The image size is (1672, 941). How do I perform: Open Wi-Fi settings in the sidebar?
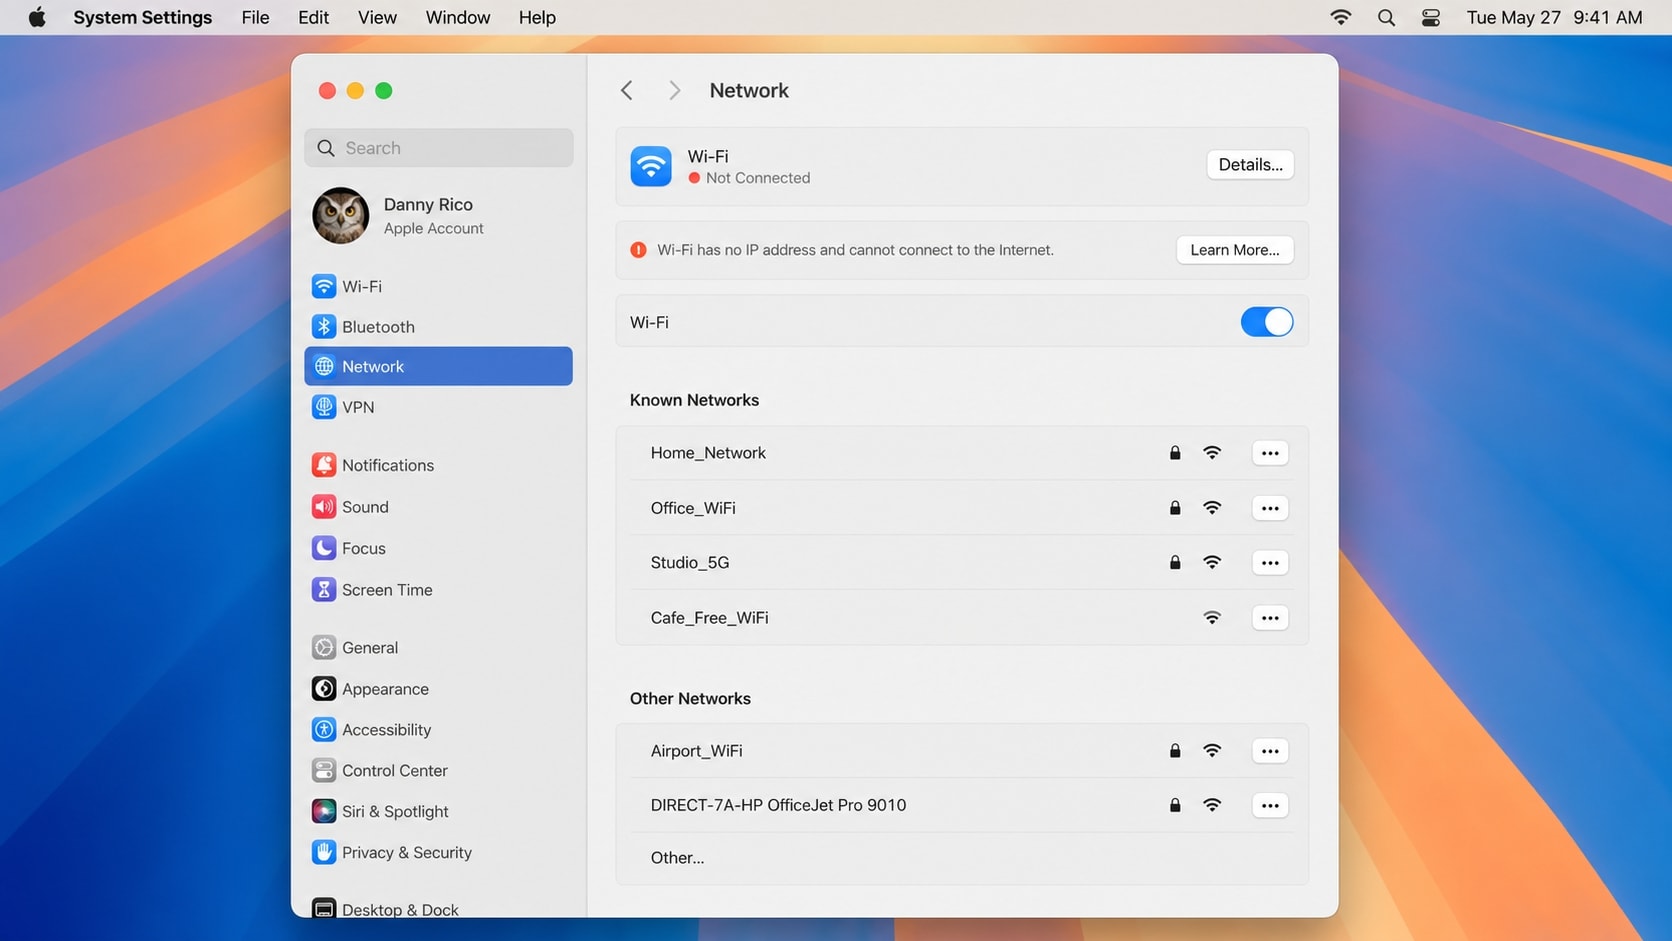click(438, 286)
